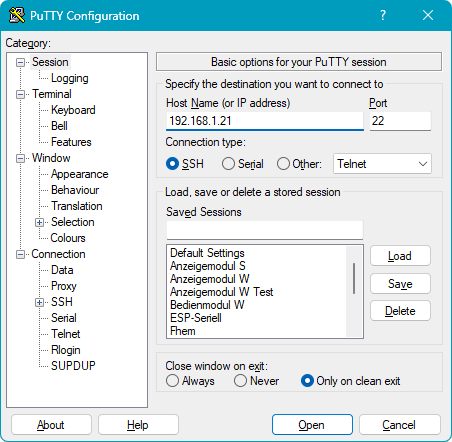Screen dimensions: 452x442
Task: Select the Bedienmodul W session
Action: (x=207, y=305)
